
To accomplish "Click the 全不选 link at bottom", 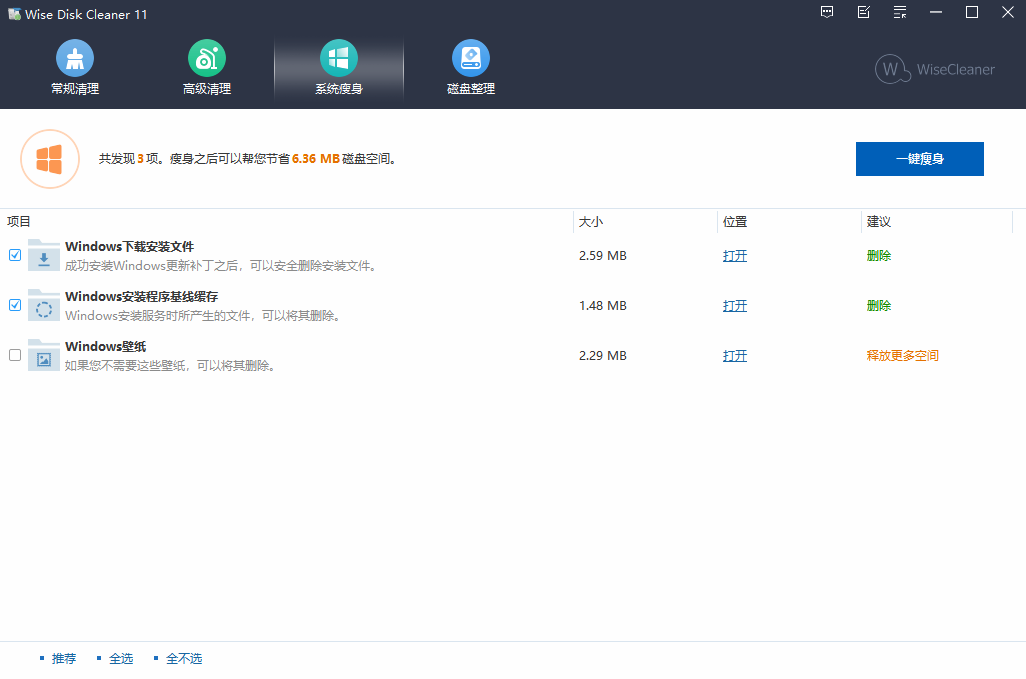I will point(184,659).
